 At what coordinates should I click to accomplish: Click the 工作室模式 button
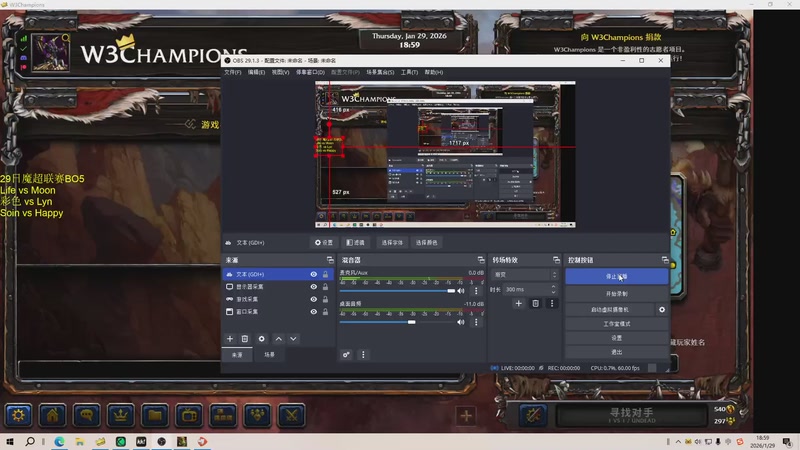(x=616, y=324)
